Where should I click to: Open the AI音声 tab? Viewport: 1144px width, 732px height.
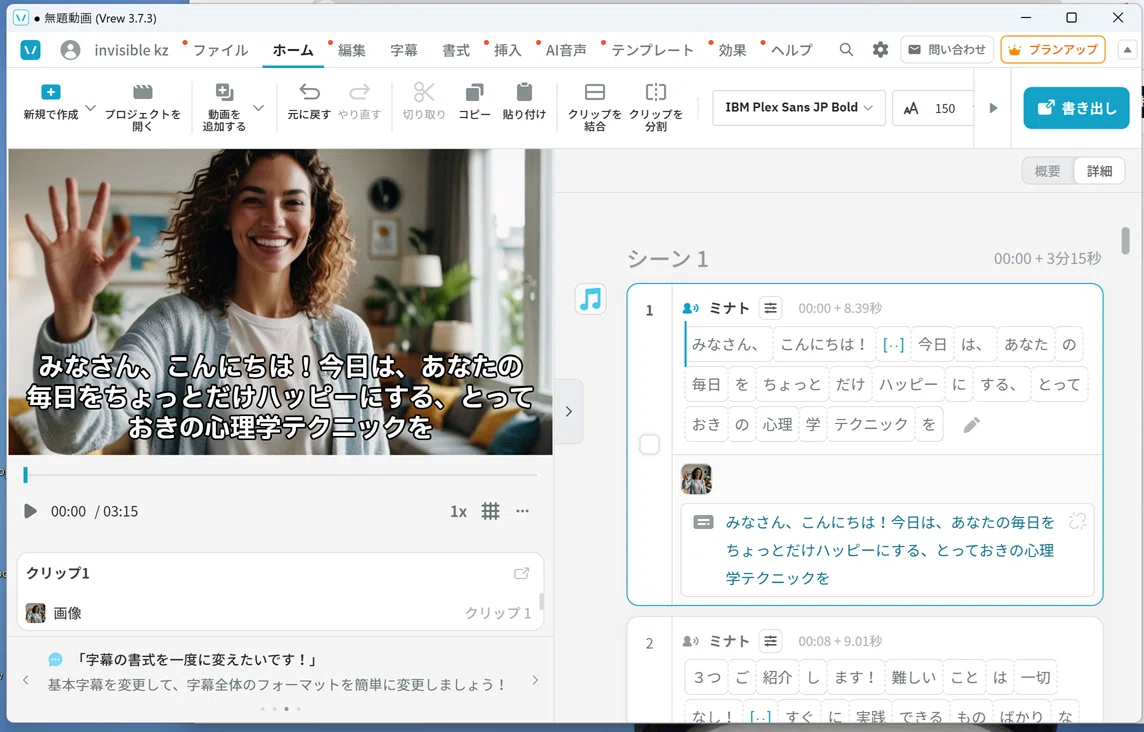point(565,50)
